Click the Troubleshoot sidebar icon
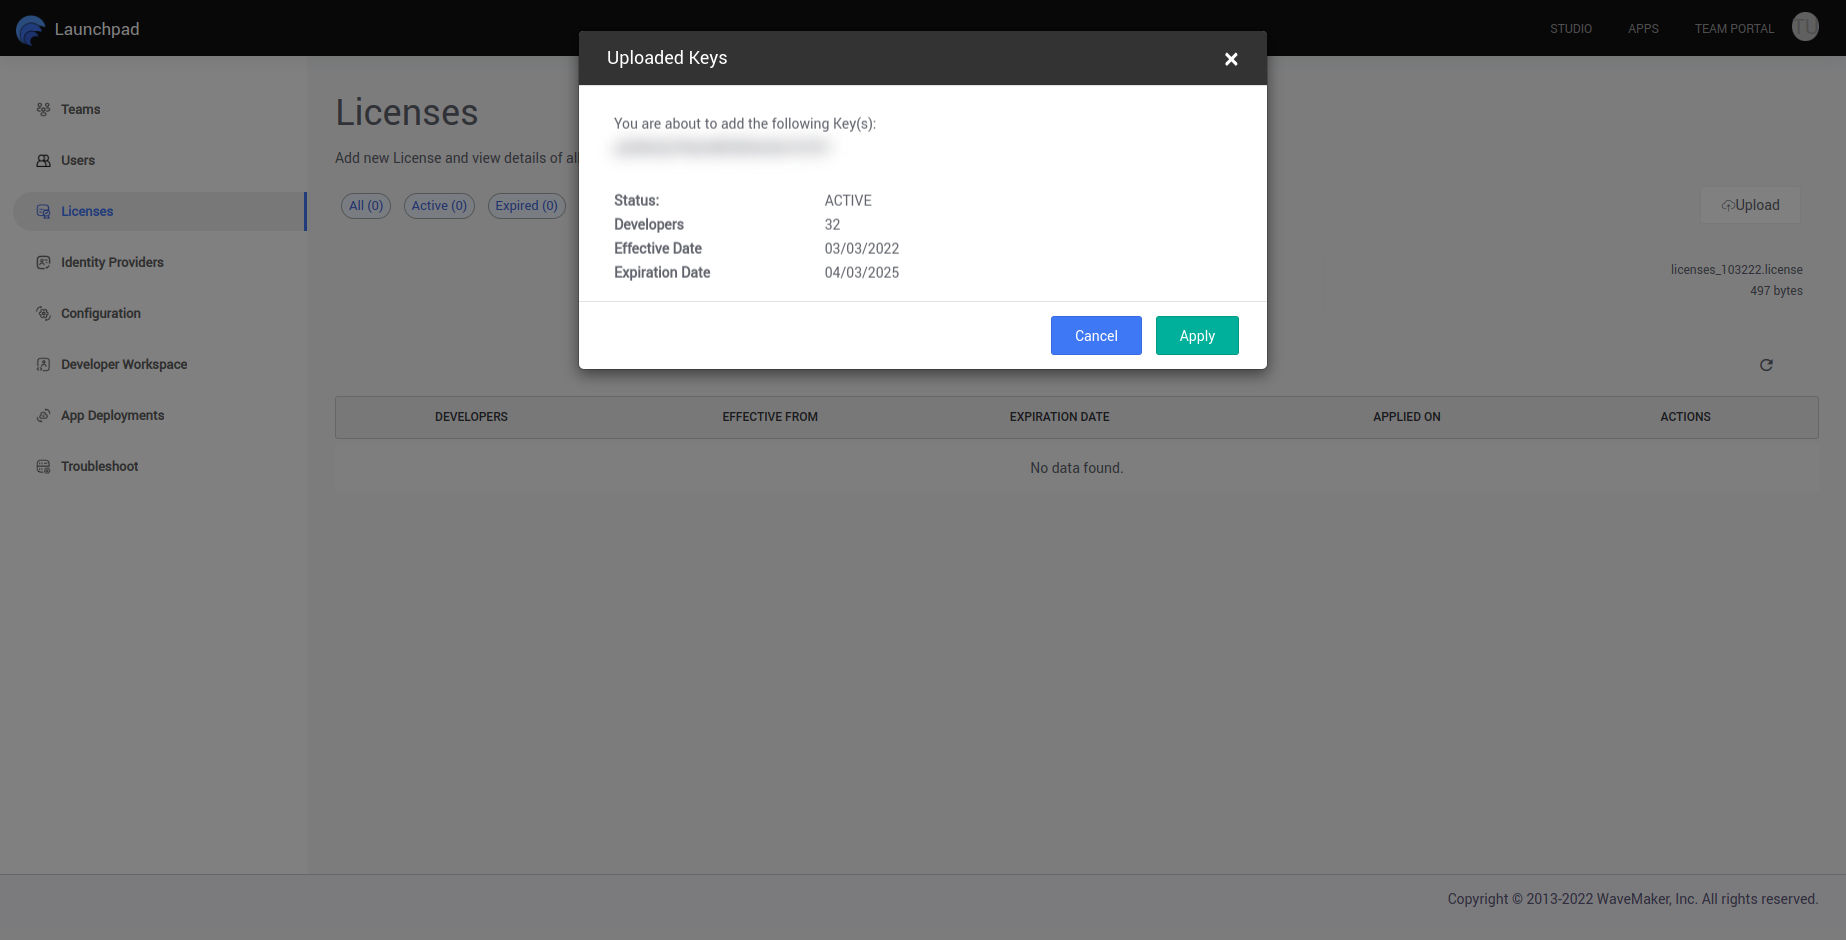The width and height of the screenshot is (1846, 940). [x=43, y=466]
